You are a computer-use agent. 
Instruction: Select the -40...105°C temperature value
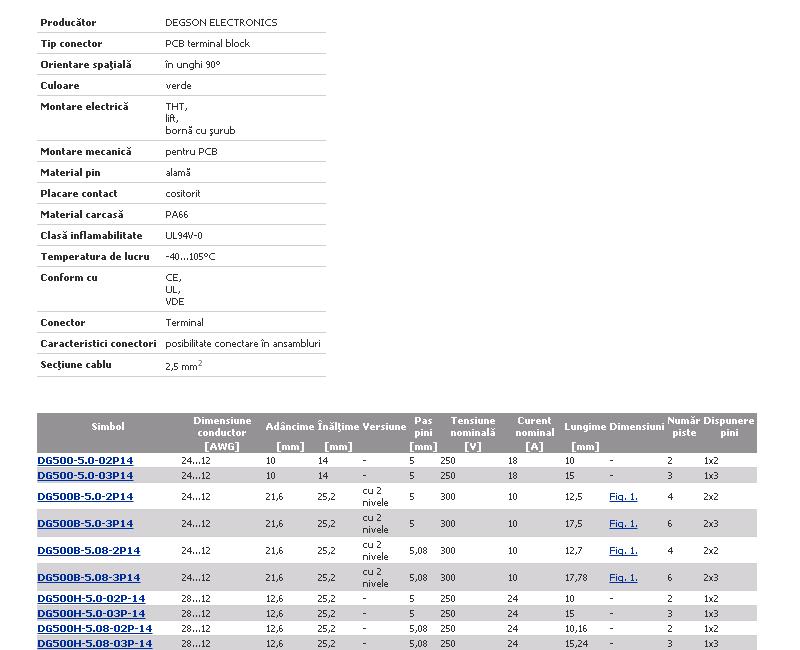pos(190,256)
